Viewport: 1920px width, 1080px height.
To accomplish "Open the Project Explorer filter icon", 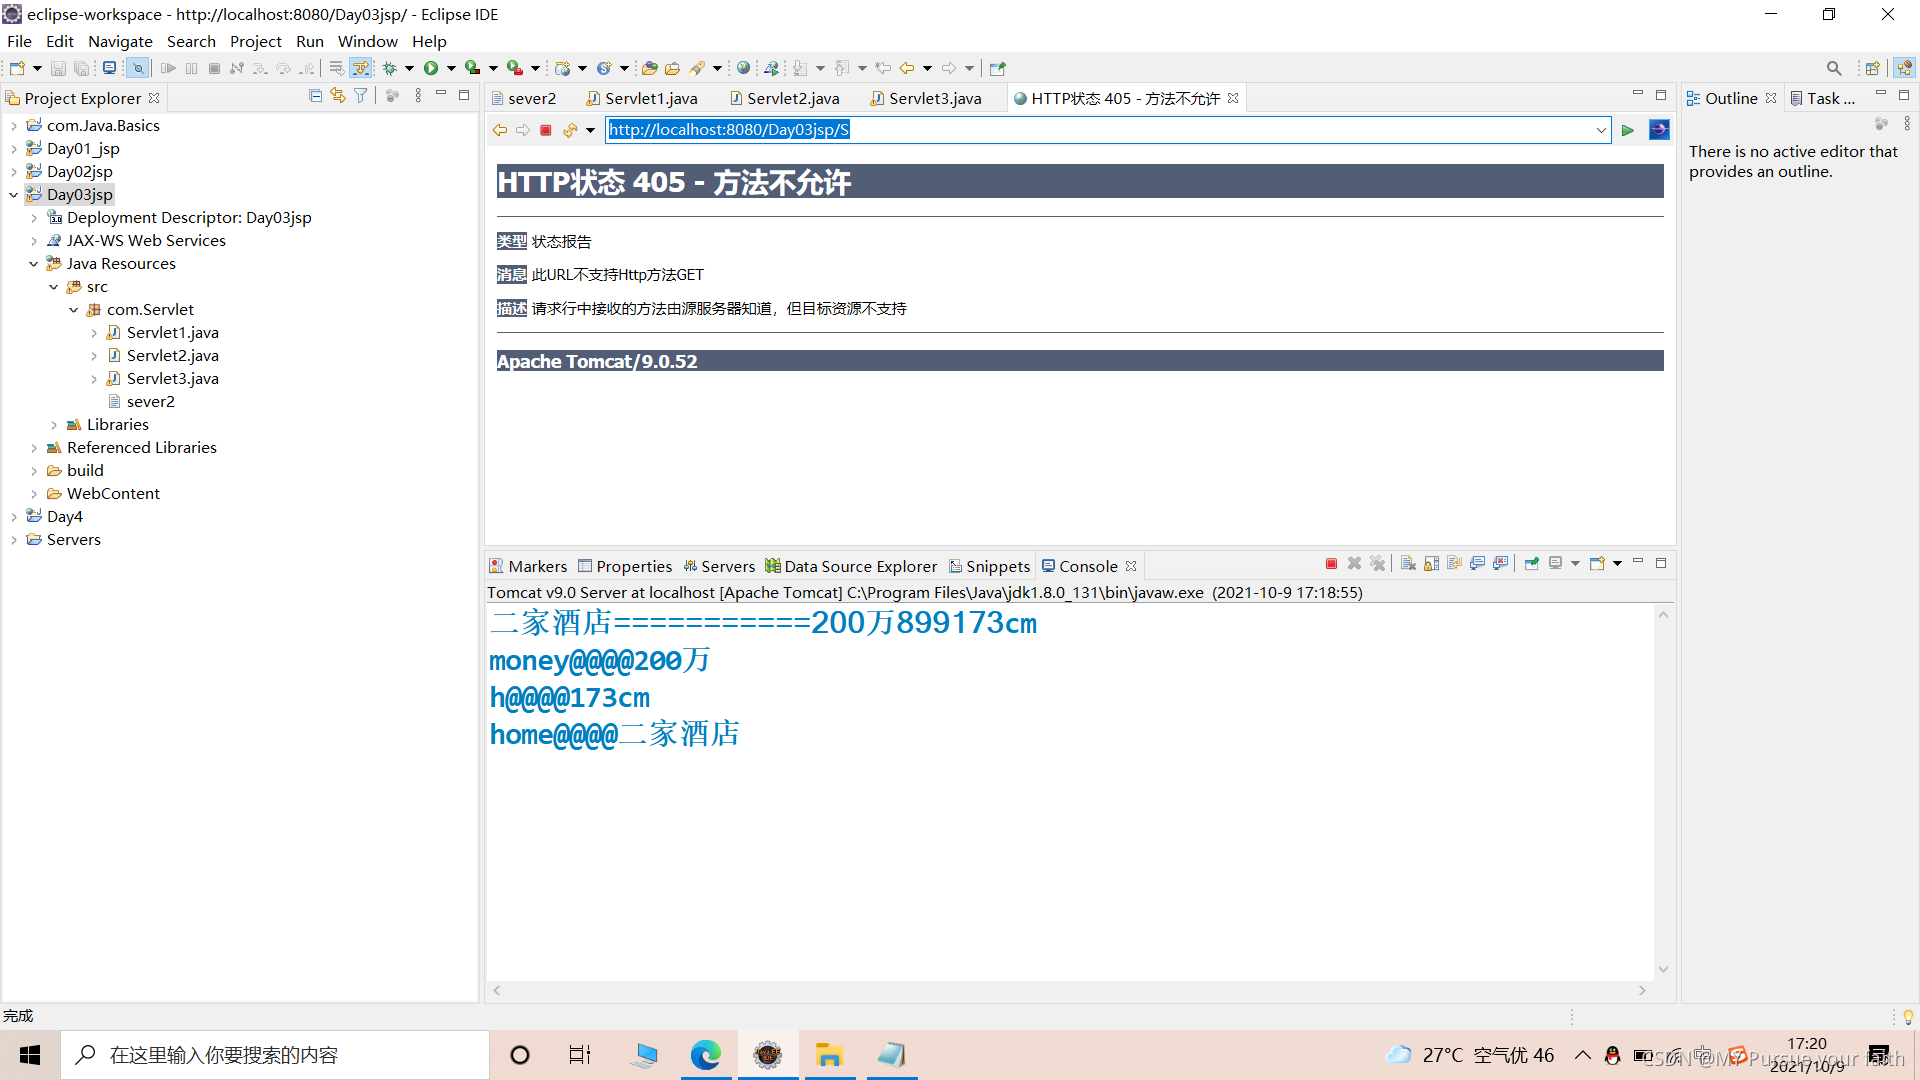I will pos(360,96).
